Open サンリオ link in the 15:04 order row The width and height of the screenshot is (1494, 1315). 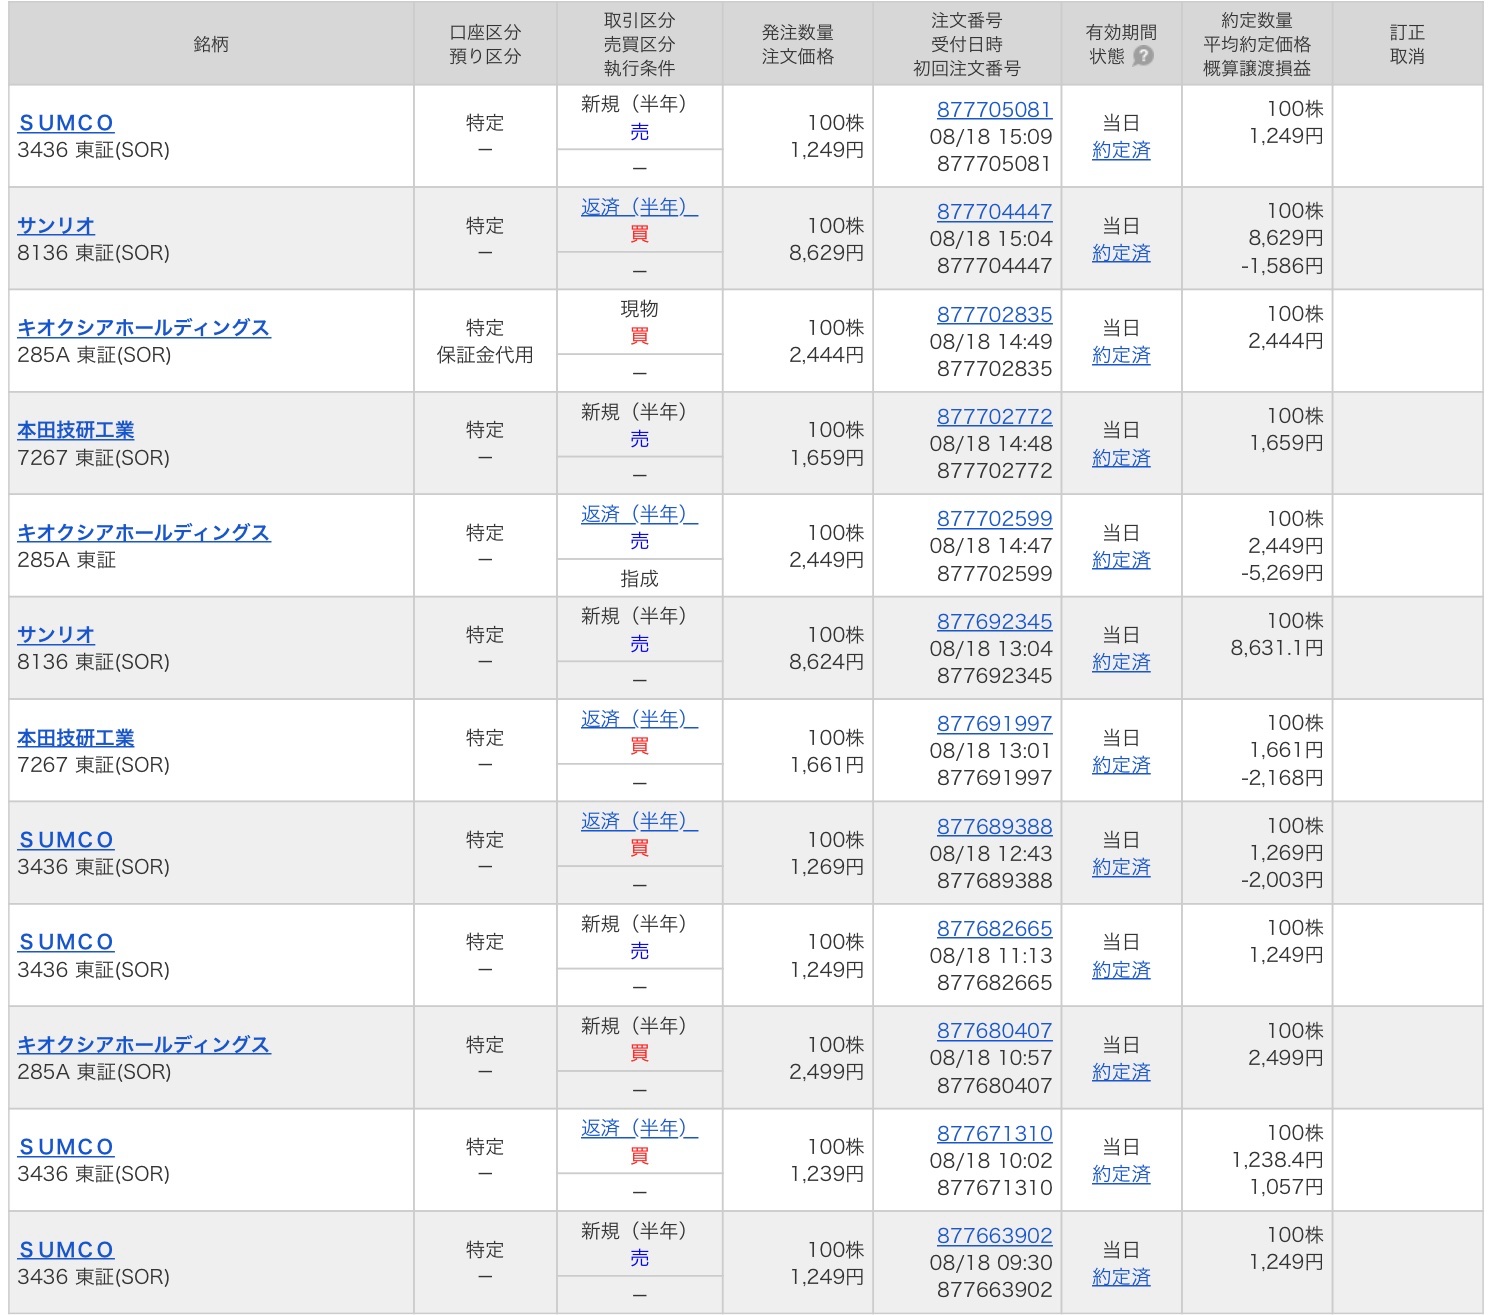[56, 226]
